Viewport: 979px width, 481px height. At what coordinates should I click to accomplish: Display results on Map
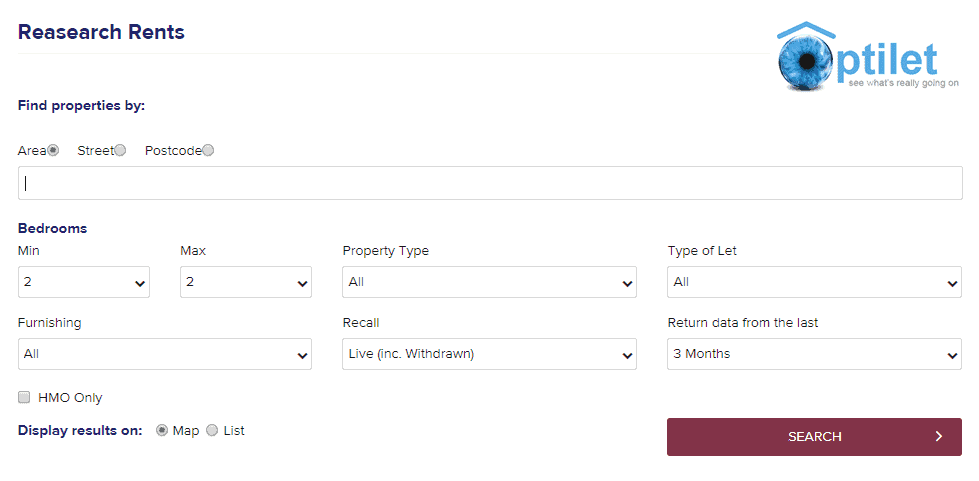pos(162,431)
